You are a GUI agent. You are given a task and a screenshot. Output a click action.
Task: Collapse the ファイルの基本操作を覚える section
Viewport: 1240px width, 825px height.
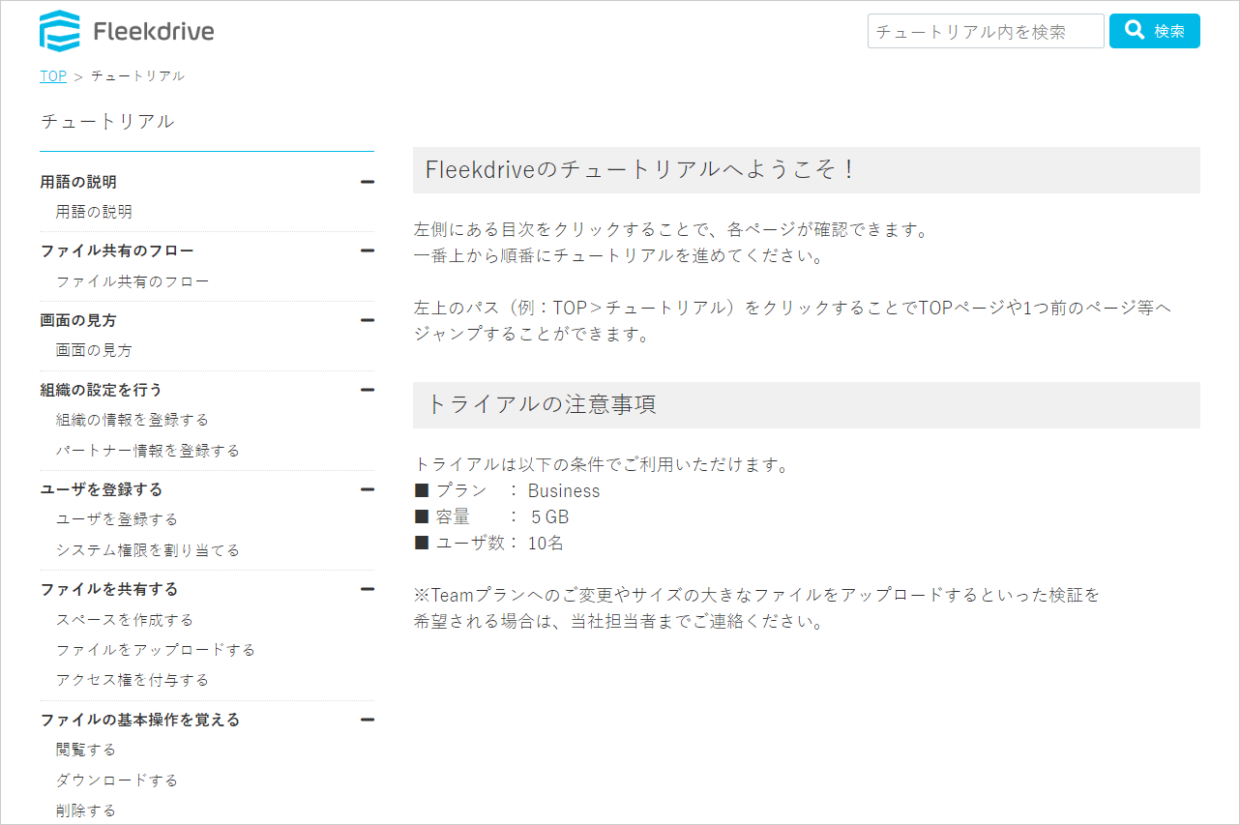tap(367, 719)
